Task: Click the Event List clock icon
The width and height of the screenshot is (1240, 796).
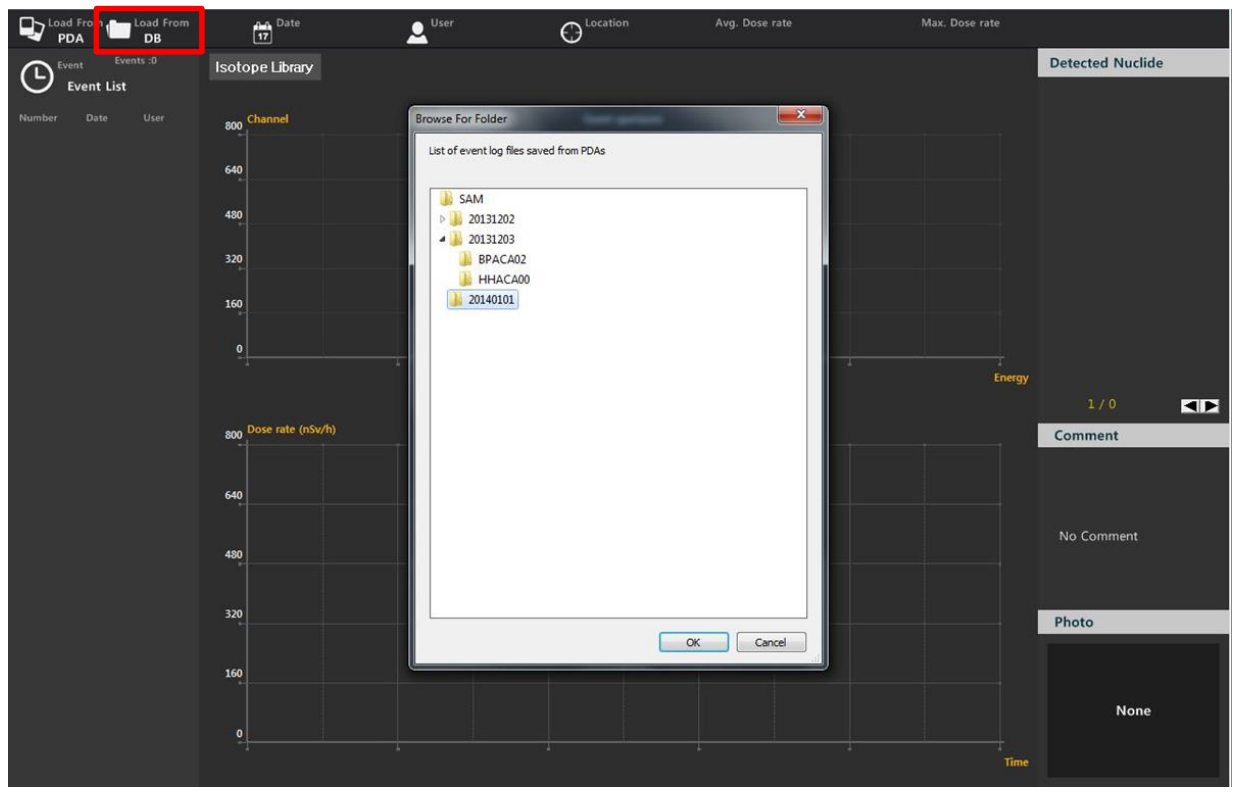Action: (x=37, y=78)
